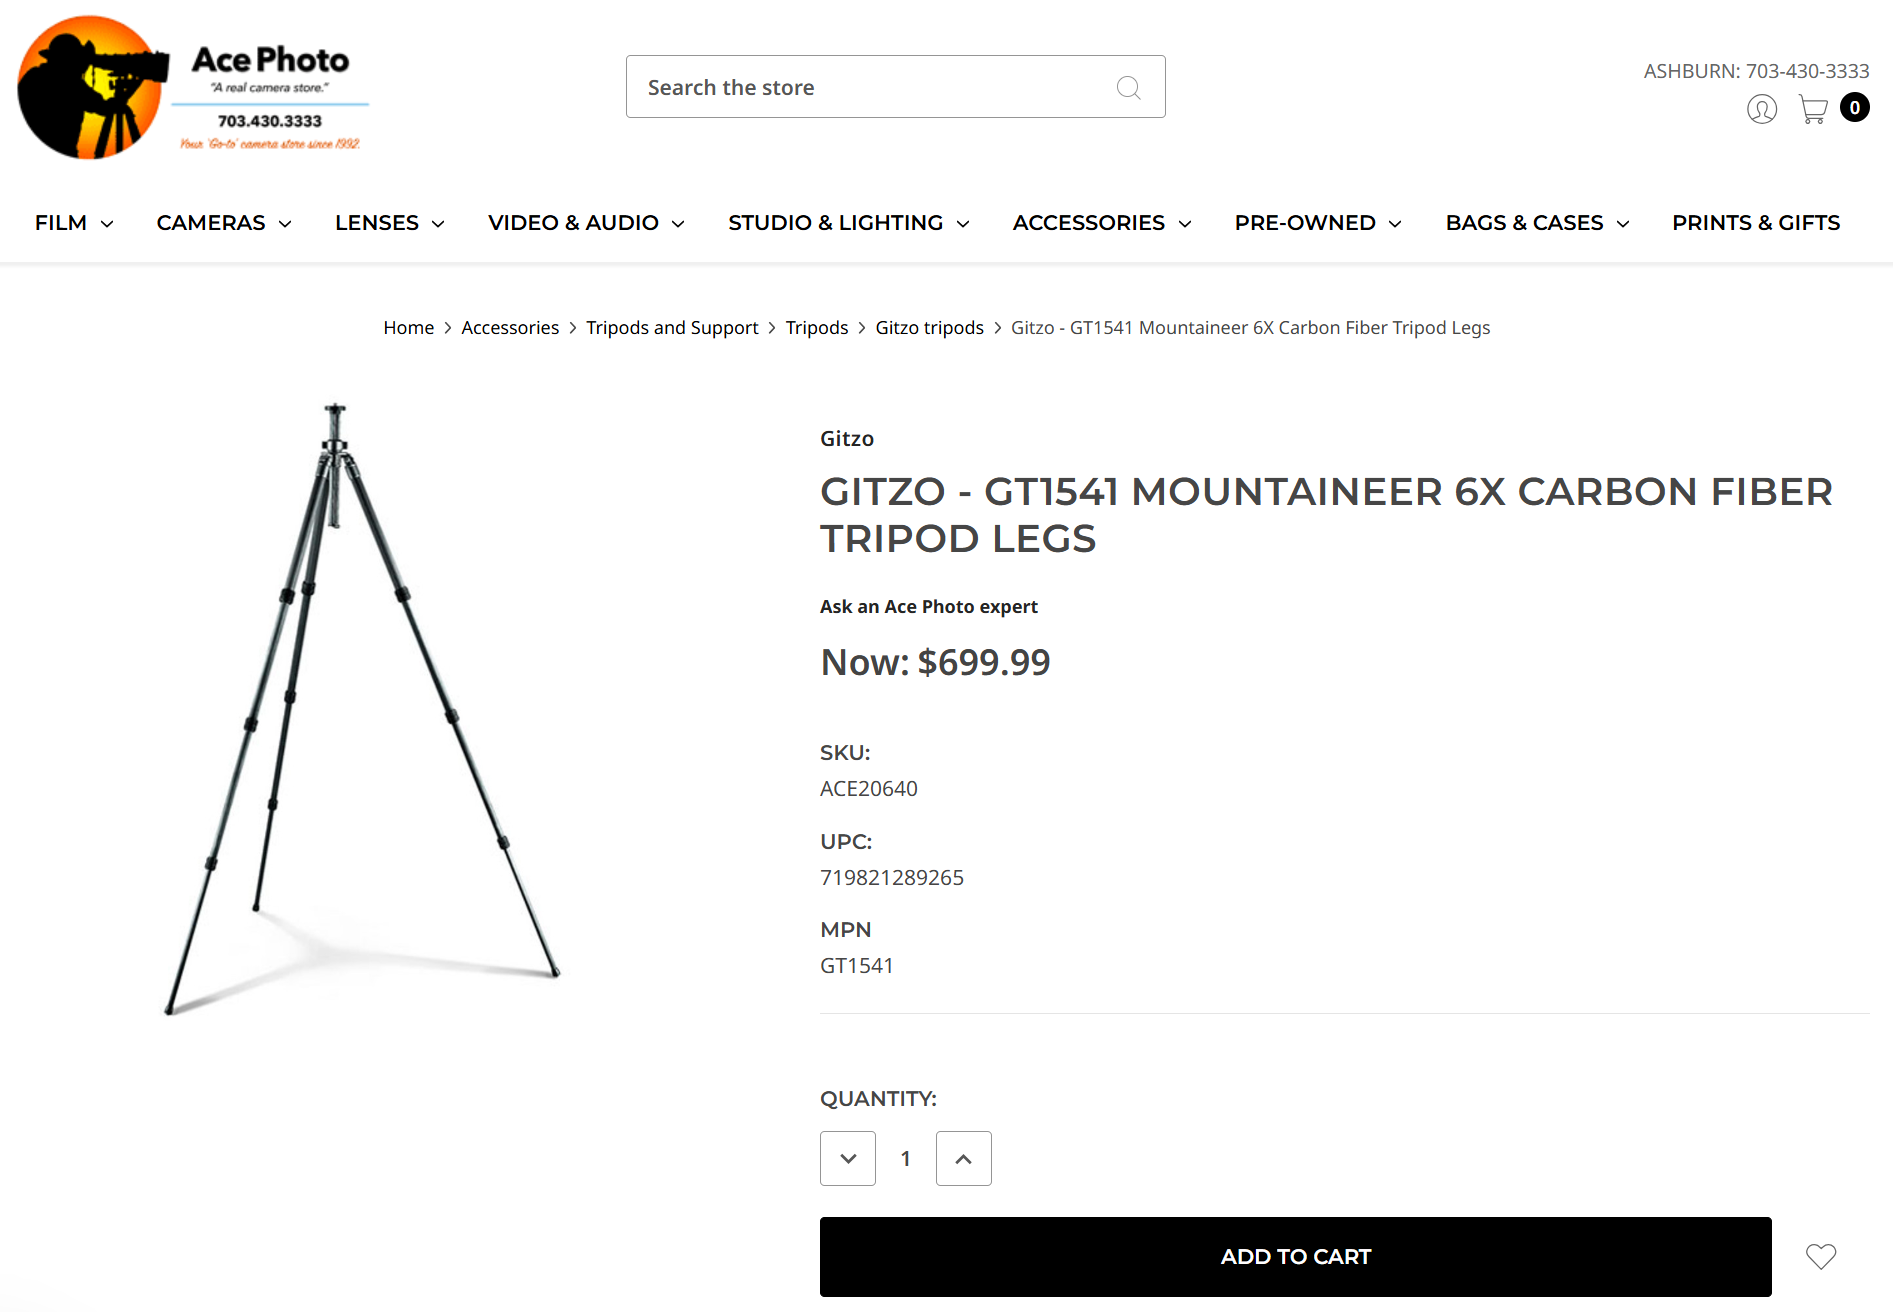Increase quantity with up arrow
1893x1312 pixels.
pyautogui.click(x=963, y=1159)
